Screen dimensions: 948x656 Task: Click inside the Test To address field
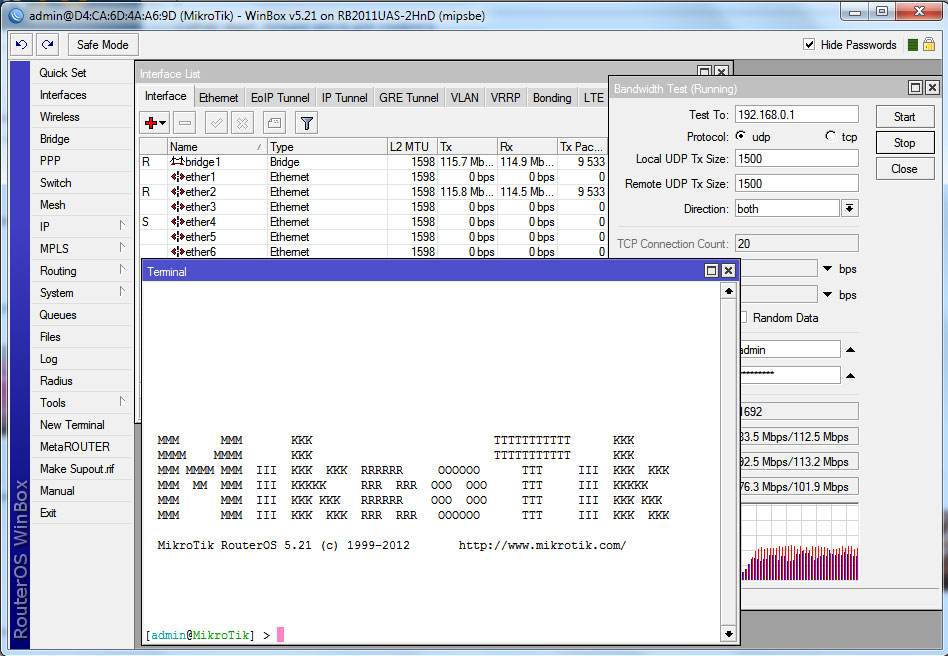(795, 114)
